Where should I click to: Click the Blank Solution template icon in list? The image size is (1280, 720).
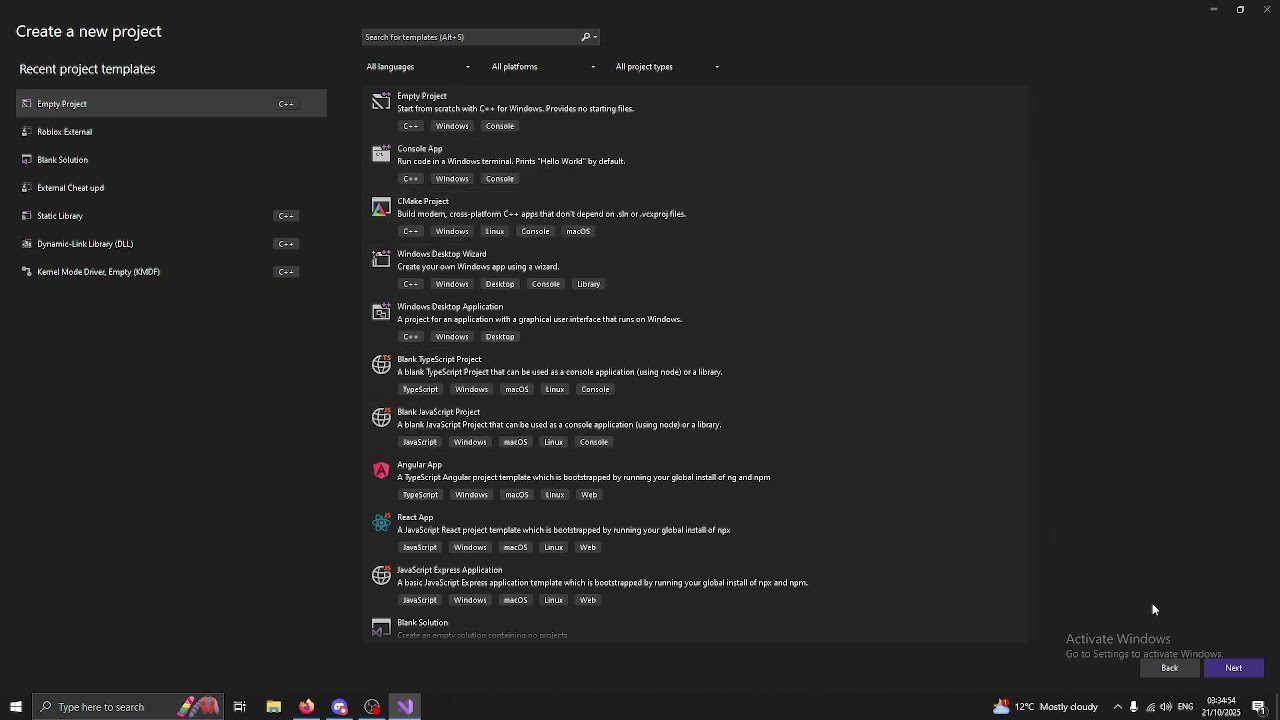click(x=381, y=628)
